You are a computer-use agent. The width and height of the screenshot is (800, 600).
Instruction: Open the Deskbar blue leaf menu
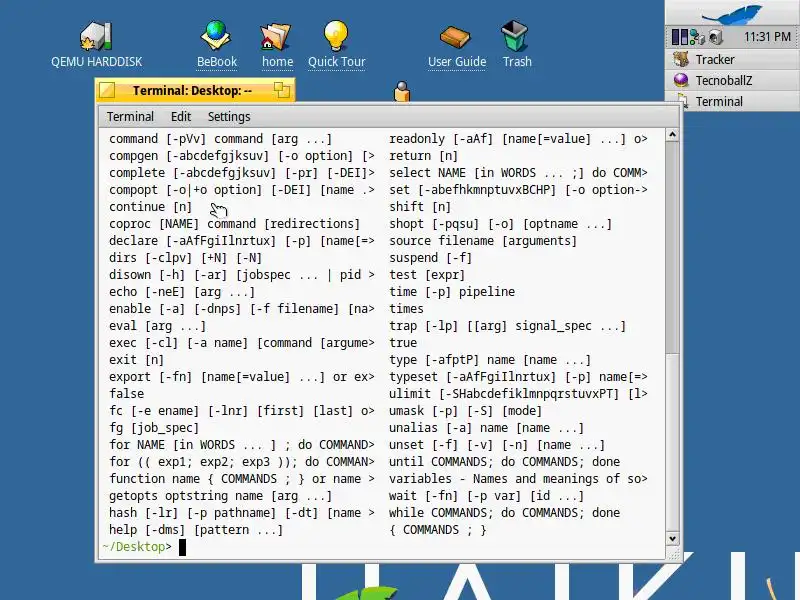click(732, 13)
